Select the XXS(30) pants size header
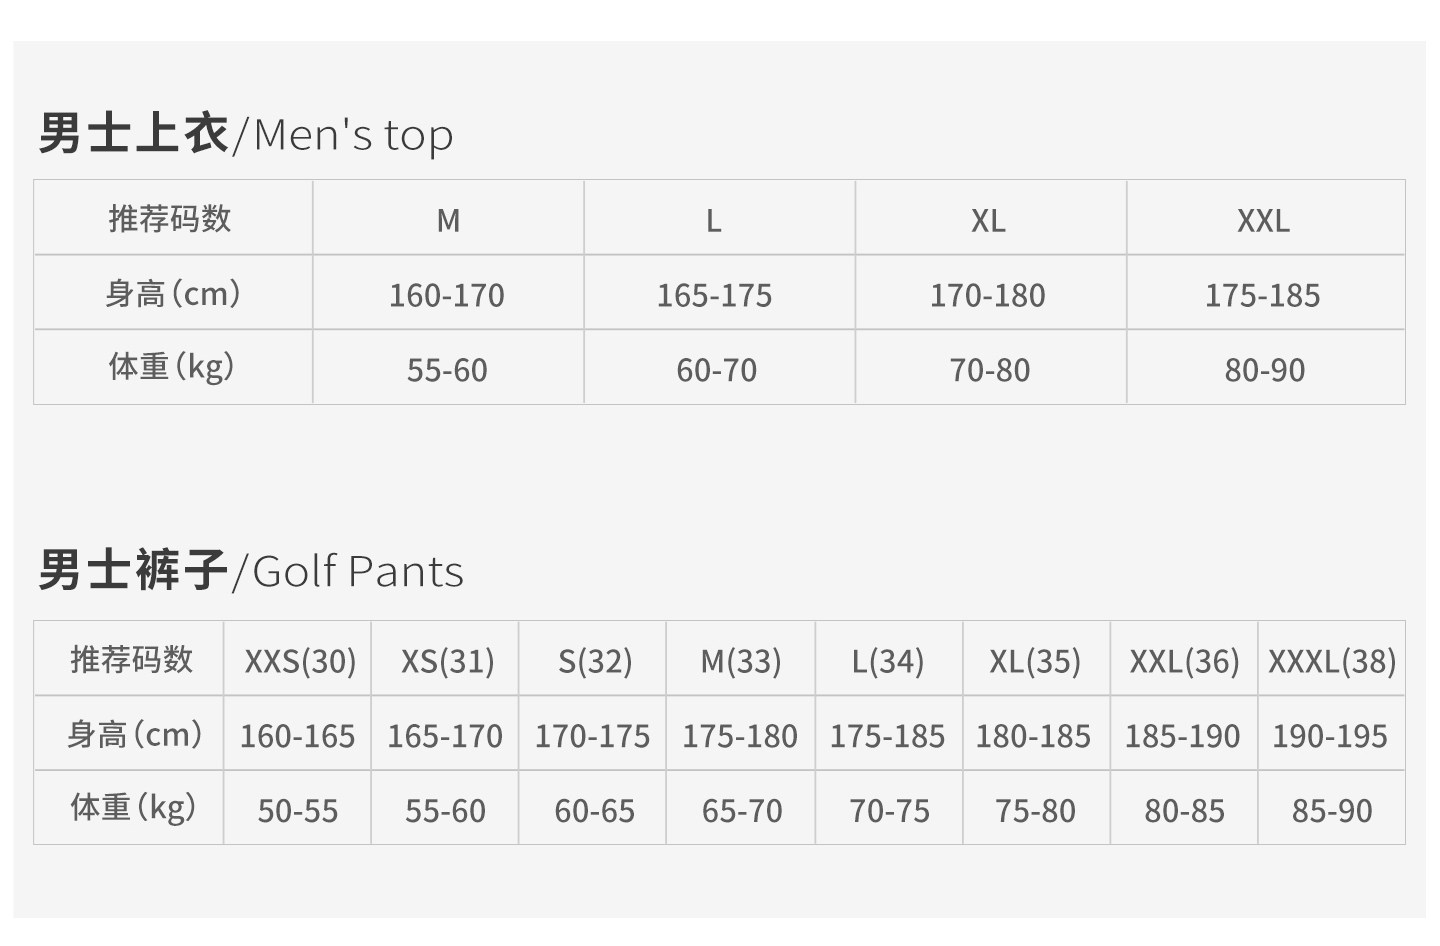 pyautogui.click(x=298, y=660)
